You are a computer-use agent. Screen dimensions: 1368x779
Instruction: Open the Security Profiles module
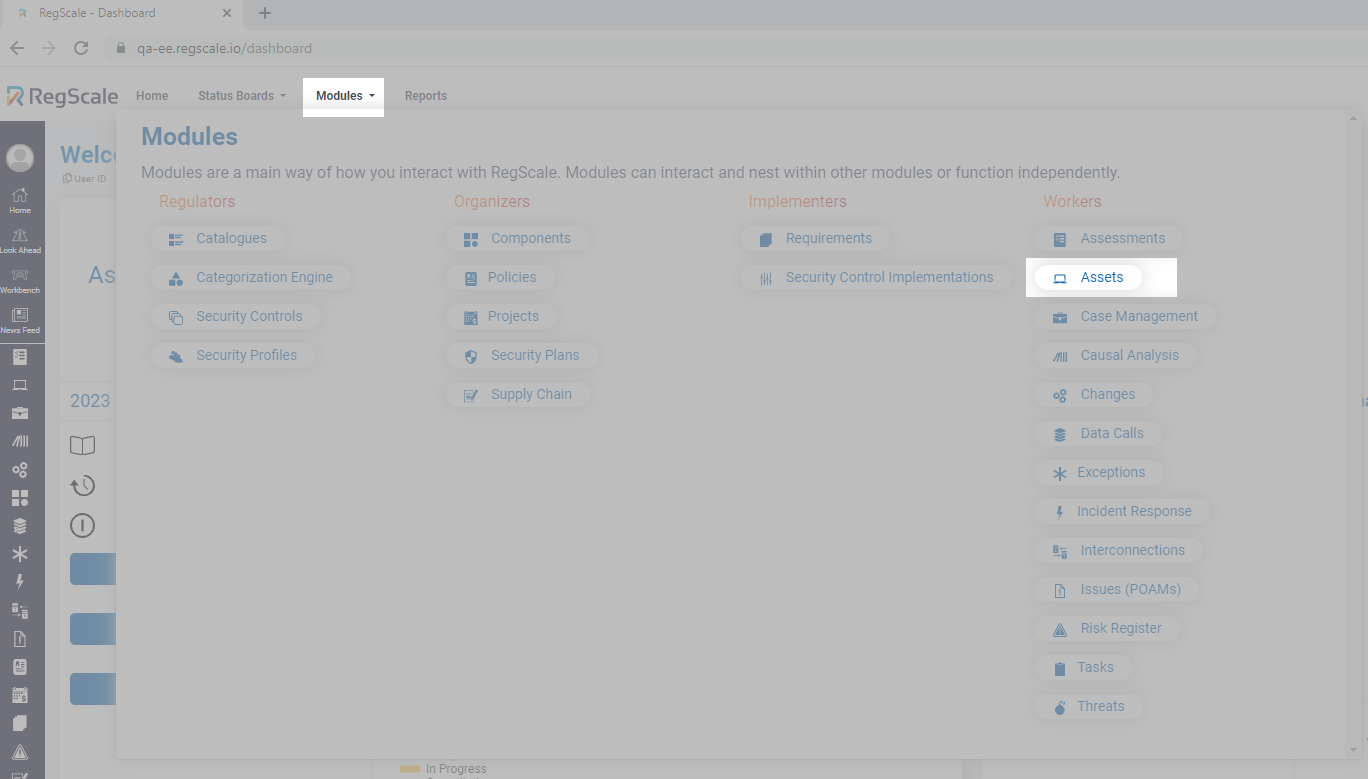(x=233, y=356)
